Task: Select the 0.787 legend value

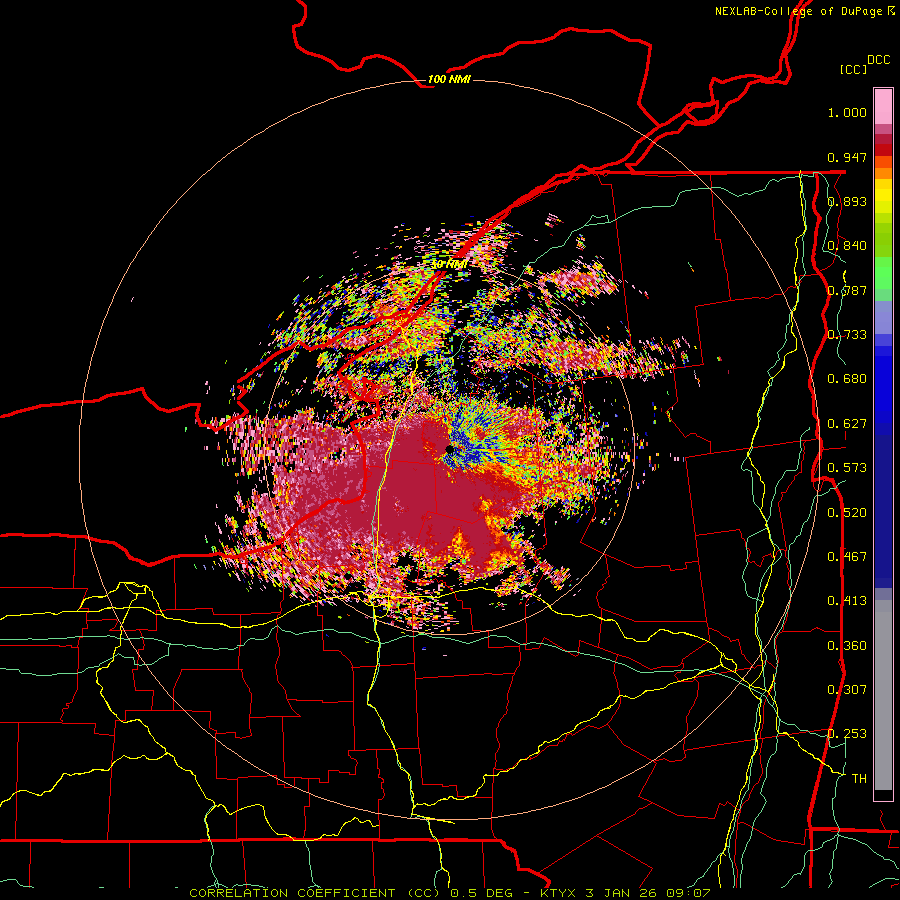Action: (x=847, y=290)
